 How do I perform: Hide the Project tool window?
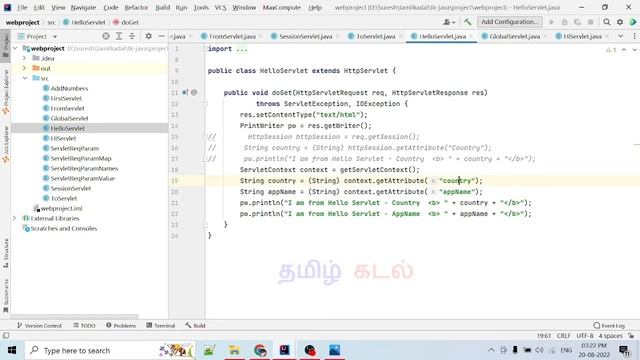[162, 36]
